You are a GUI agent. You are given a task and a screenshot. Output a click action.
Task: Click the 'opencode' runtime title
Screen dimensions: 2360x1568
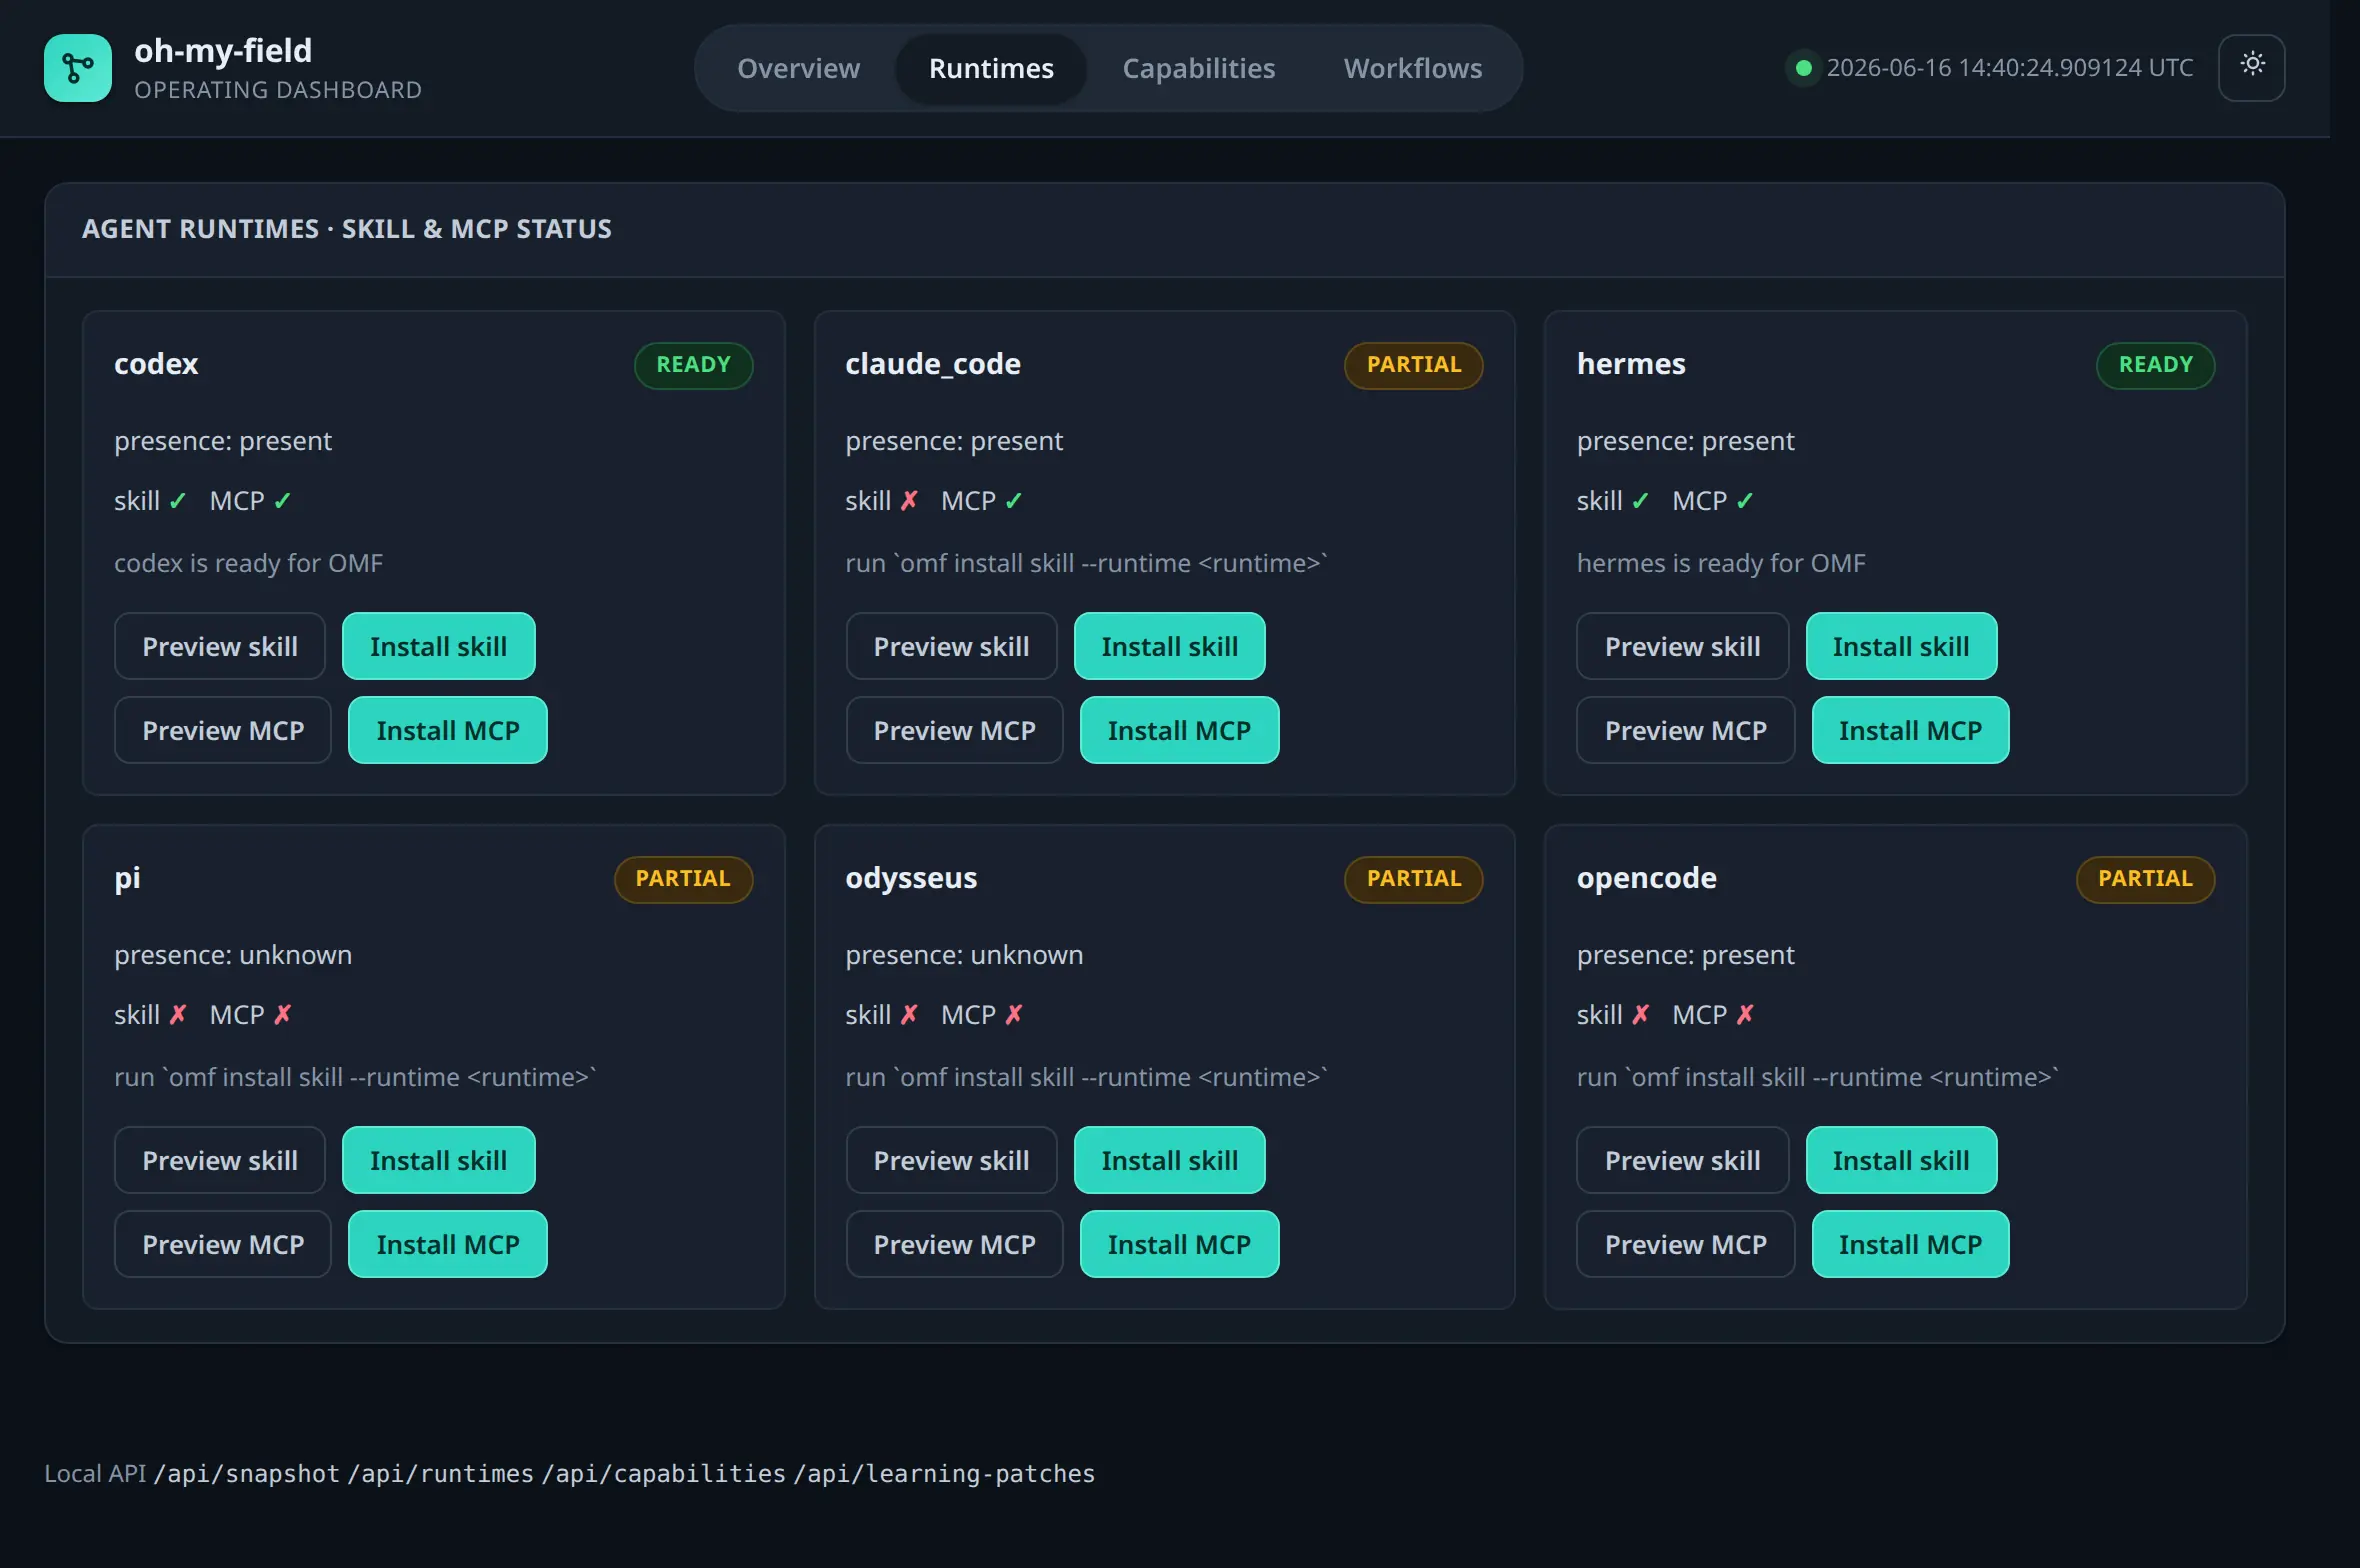pos(1646,878)
